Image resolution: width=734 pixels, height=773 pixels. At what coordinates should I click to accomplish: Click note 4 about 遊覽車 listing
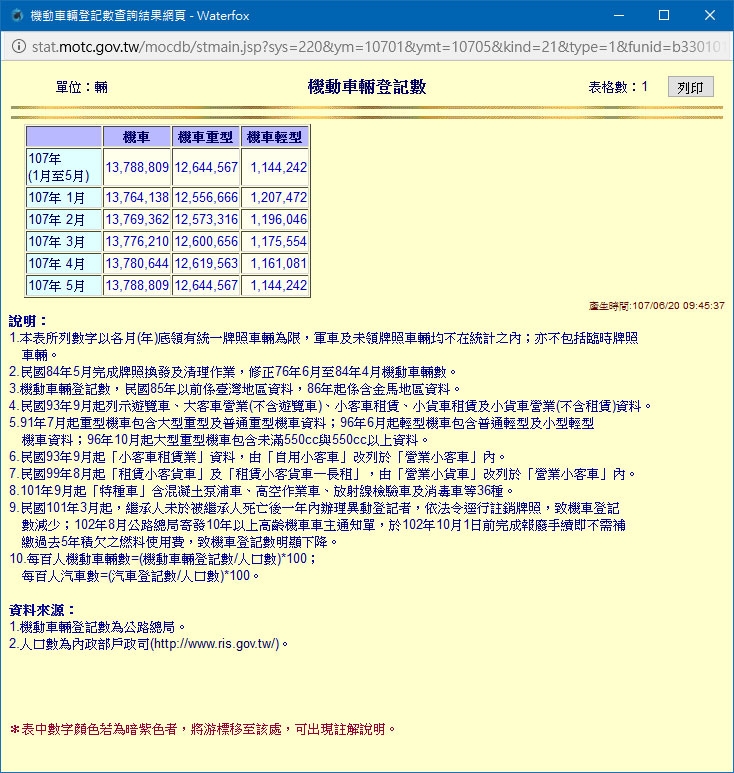click(x=331, y=406)
